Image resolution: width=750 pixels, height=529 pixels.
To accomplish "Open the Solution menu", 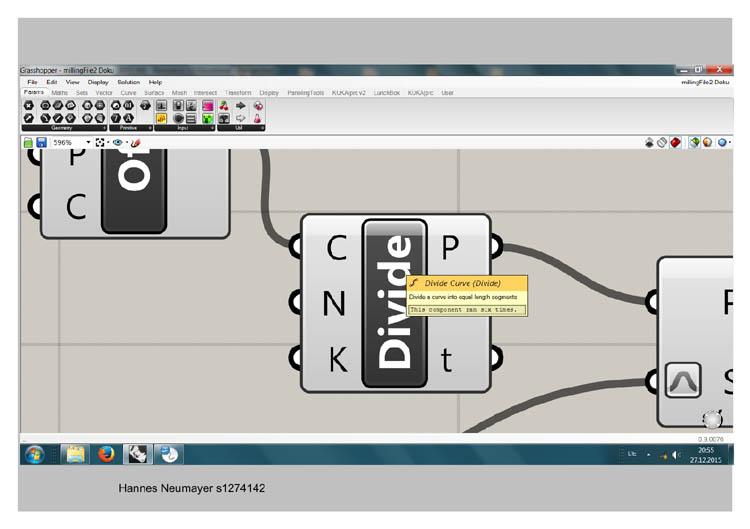I will tap(129, 82).
